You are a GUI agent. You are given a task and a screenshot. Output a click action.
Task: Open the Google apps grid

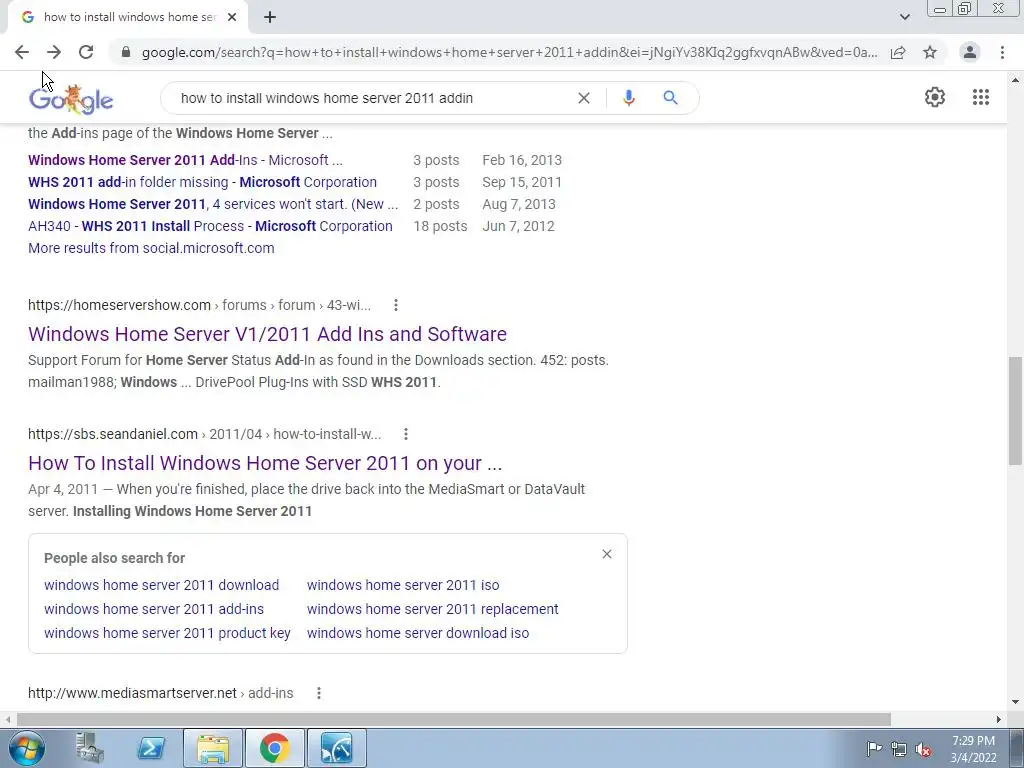pyautogui.click(x=980, y=97)
